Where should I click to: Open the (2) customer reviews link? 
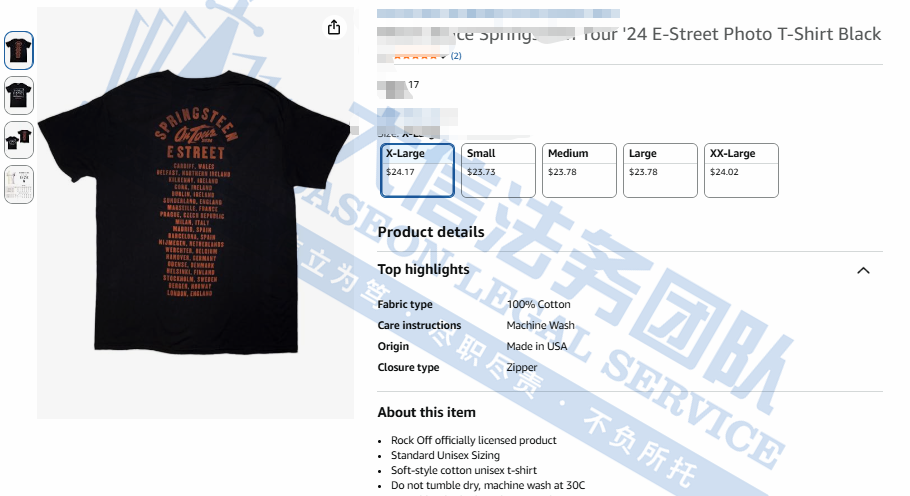(x=456, y=56)
